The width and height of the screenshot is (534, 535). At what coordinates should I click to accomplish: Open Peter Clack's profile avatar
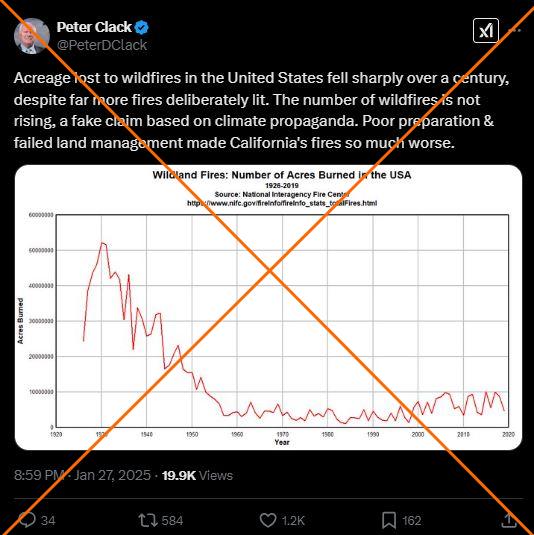click(32, 36)
